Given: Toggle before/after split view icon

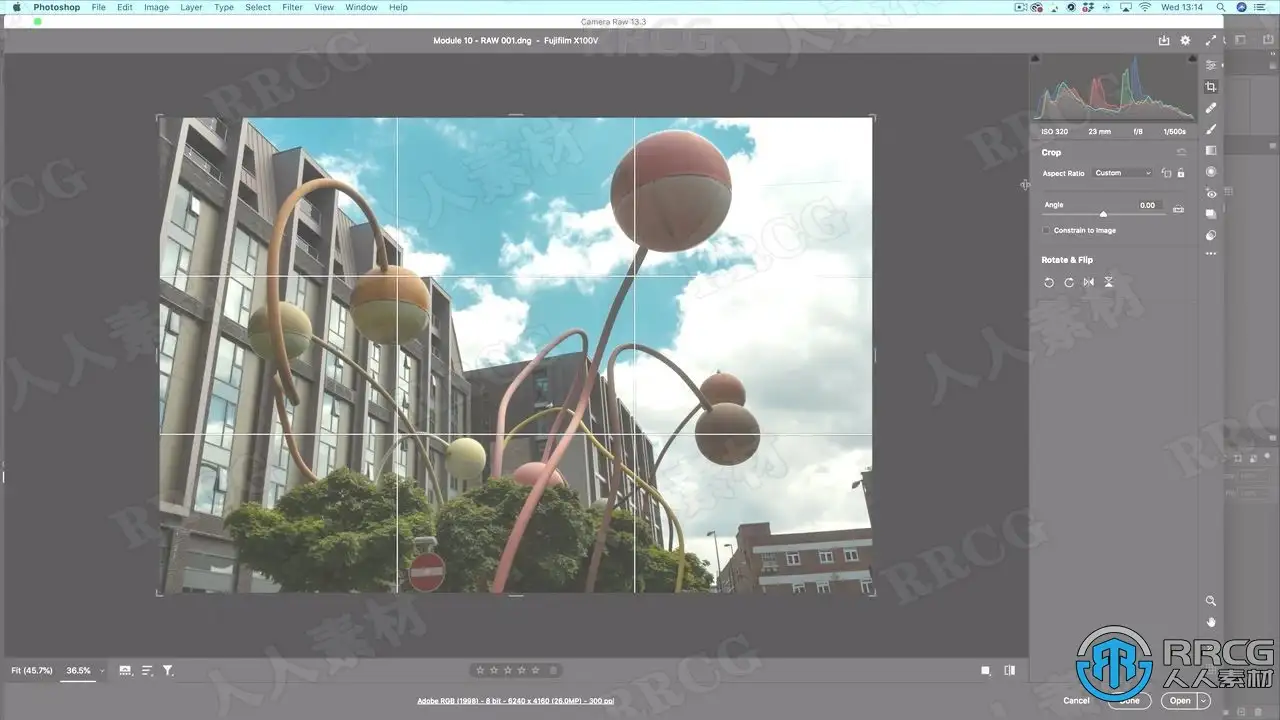Looking at the screenshot, I should pos(1010,670).
